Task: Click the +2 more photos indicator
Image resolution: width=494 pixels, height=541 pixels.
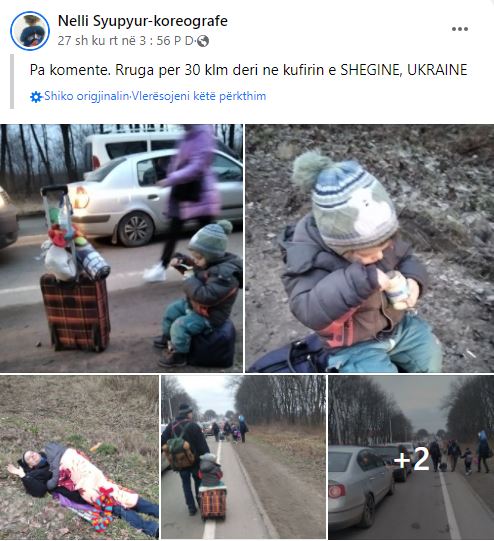Action: pyautogui.click(x=411, y=459)
